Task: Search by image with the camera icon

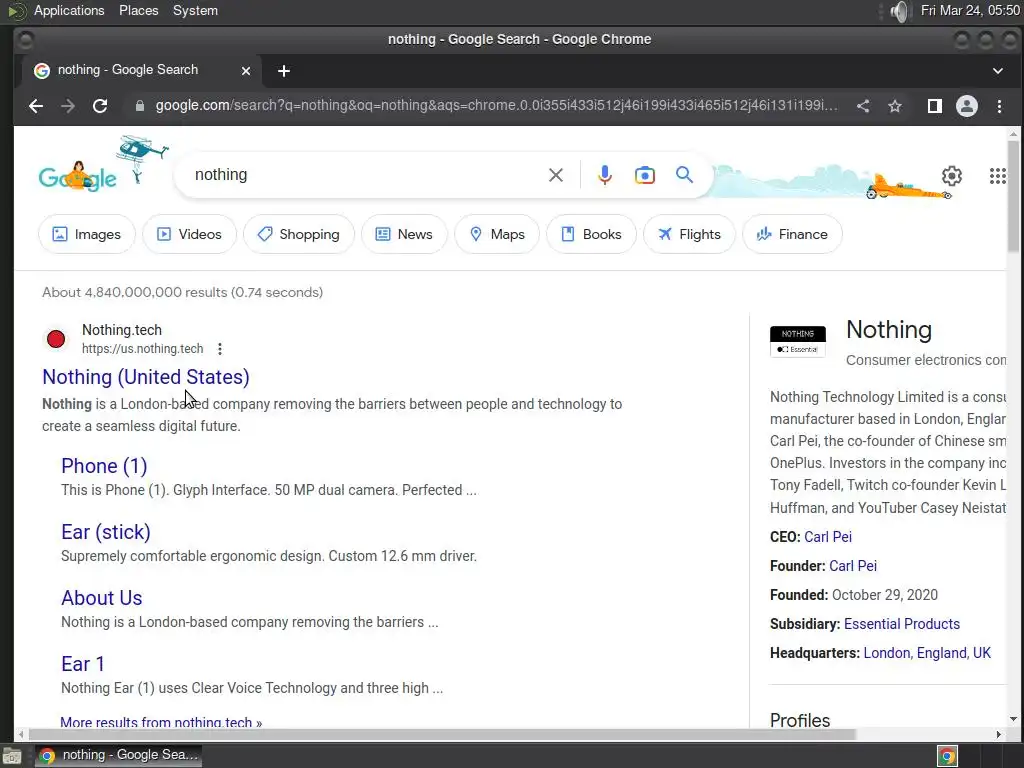Action: pyautogui.click(x=645, y=175)
